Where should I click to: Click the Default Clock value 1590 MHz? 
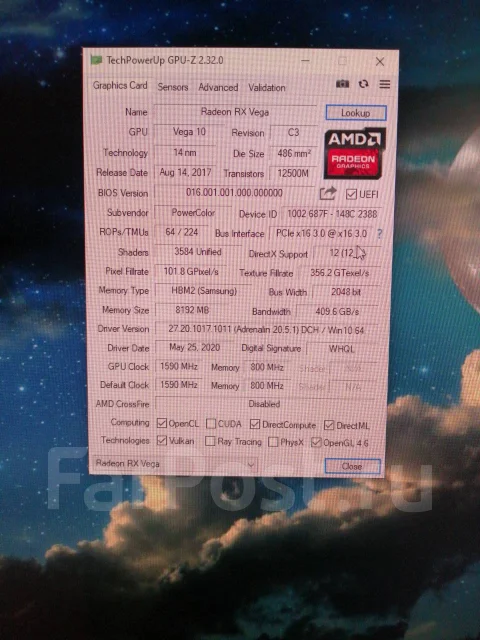coord(179,385)
